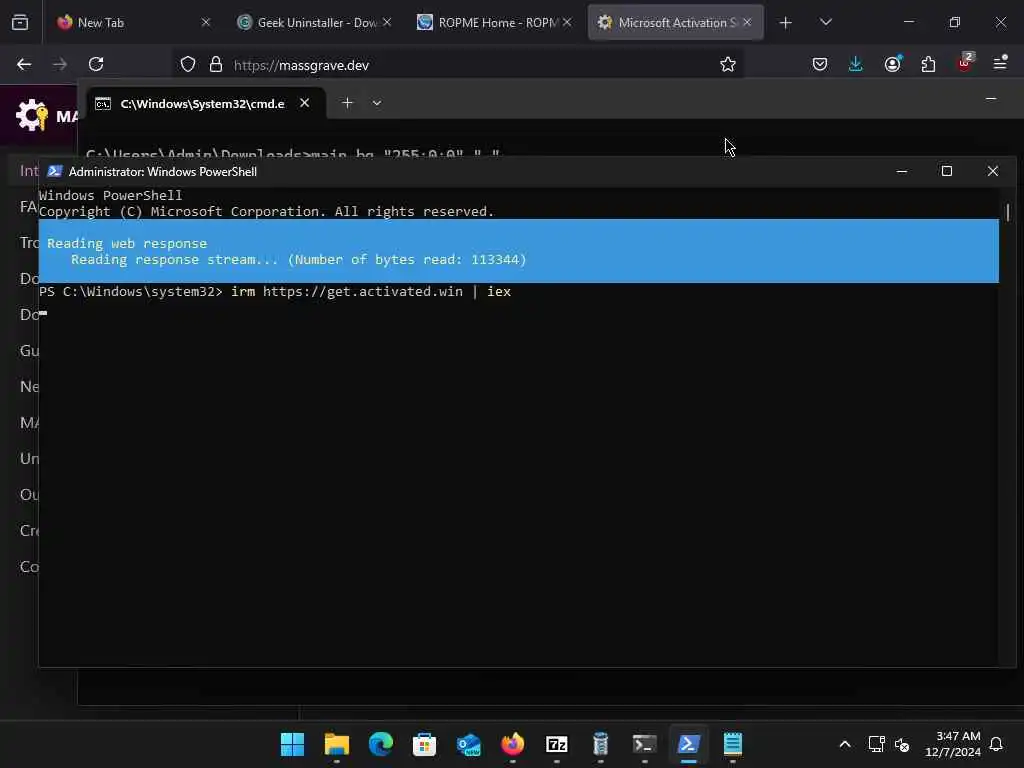1024x768 pixels.
Task: Close the cmd.exe terminal tab
Action: pyautogui.click(x=304, y=103)
